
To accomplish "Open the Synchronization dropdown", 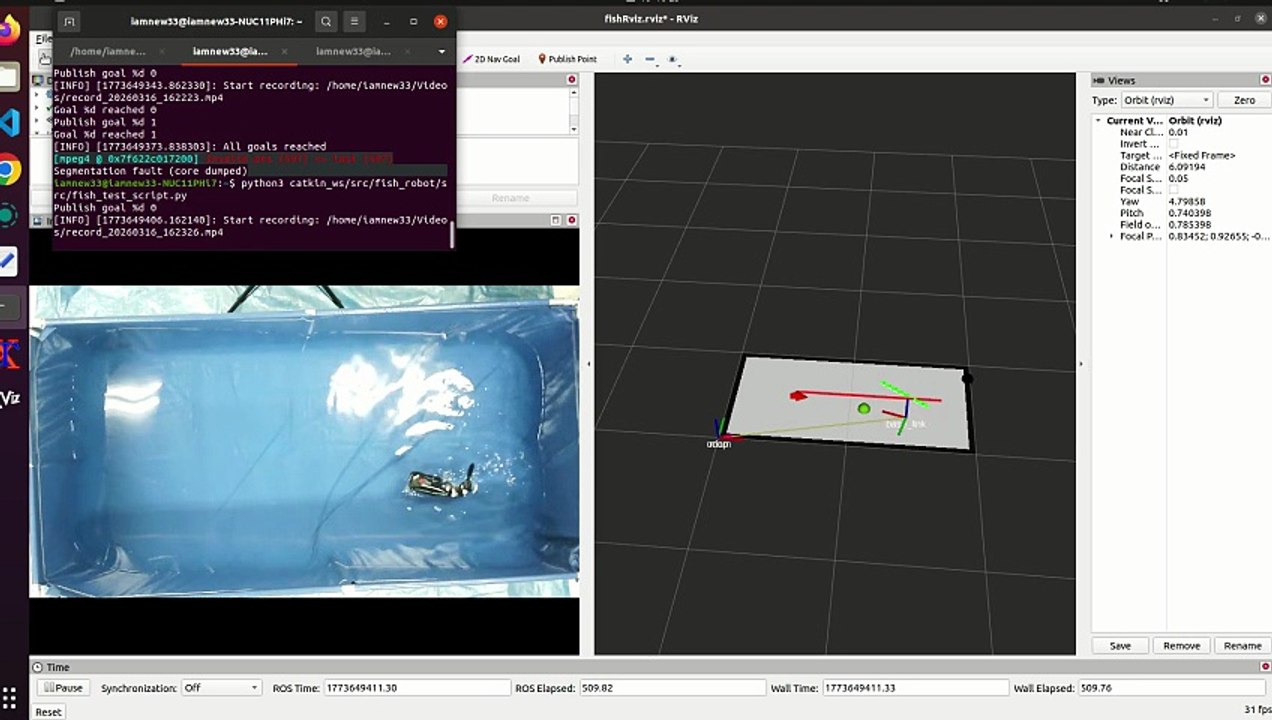I will pyautogui.click(x=221, y=688).
